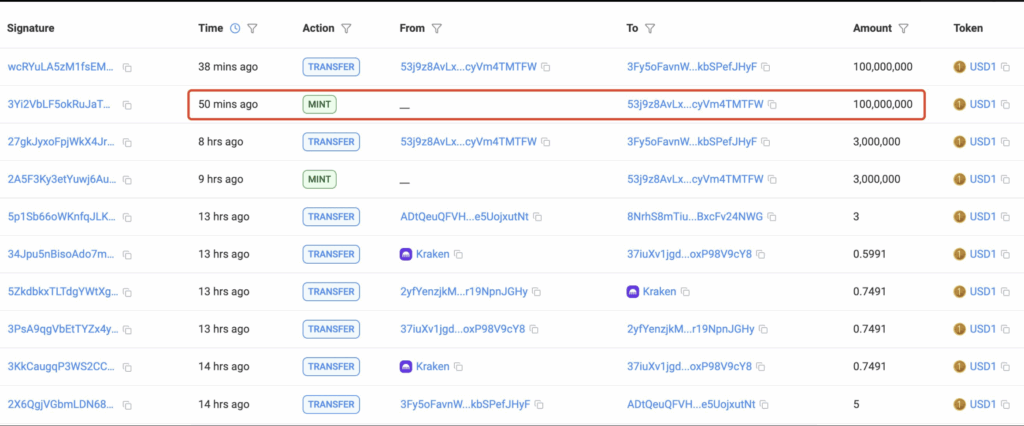The height and width of the screenshot is (426, 1024).
Task: Copy the 5ZkdbkxTLTdgYWtXg signature
Action: pyautogui.click(x=127, y=292)
